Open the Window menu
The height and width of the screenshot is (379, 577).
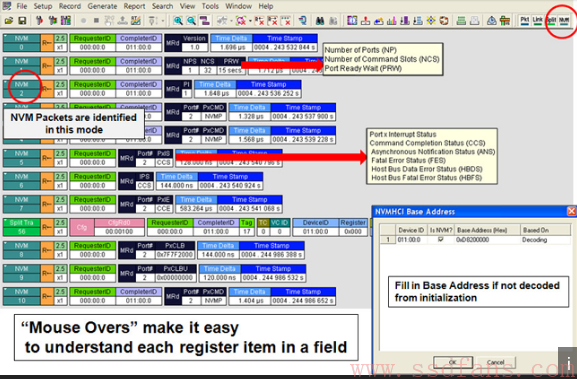click(238, 6)
